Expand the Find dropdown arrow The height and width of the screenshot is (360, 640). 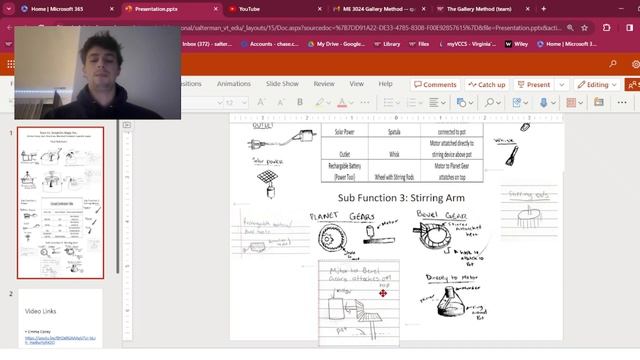click(x=498, y=103)
